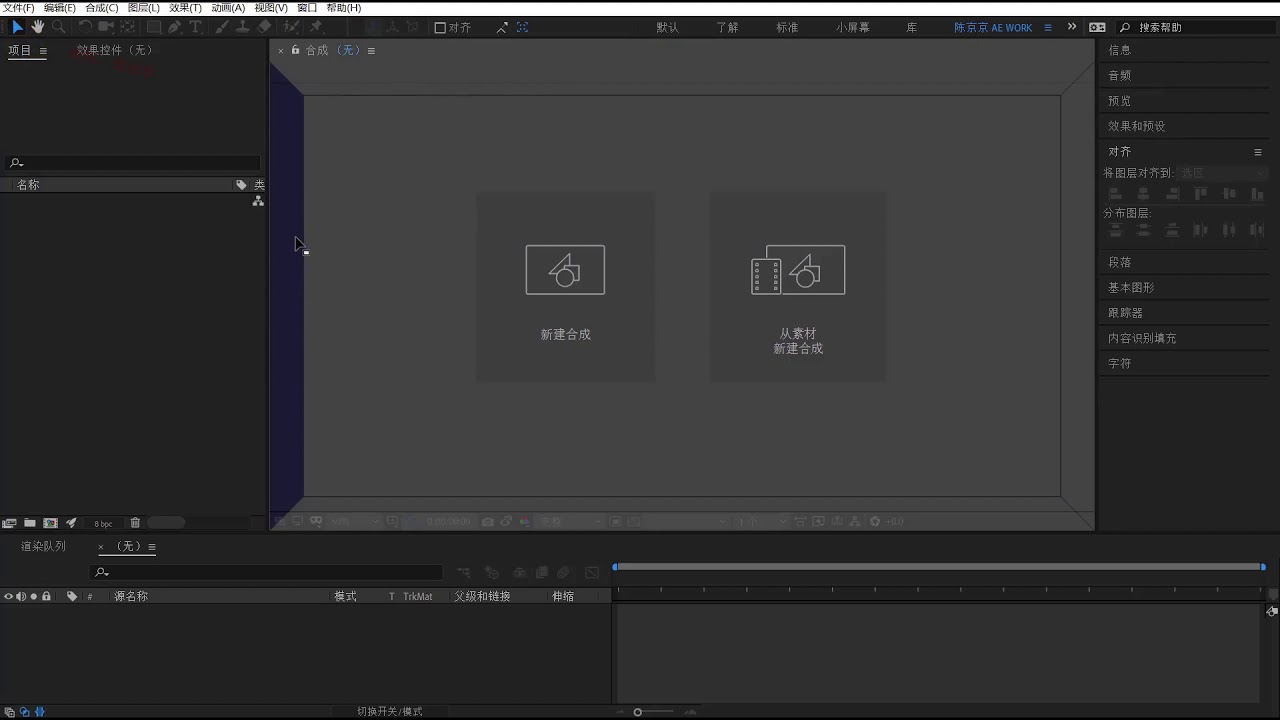Click 新建合成 to create a composition

click(x=565, y=286)
